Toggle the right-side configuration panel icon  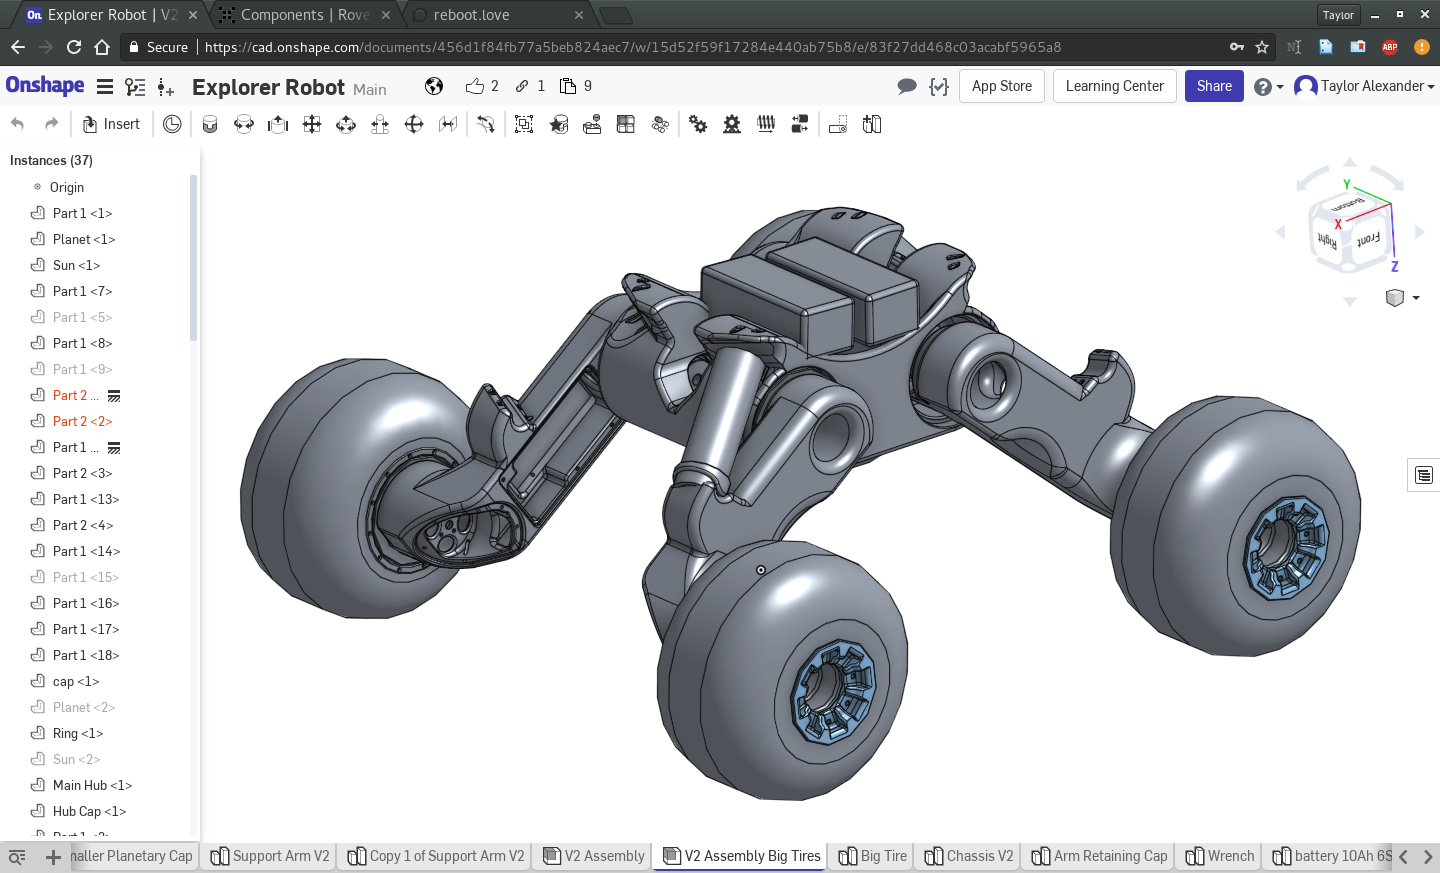tap(1423, 475)
